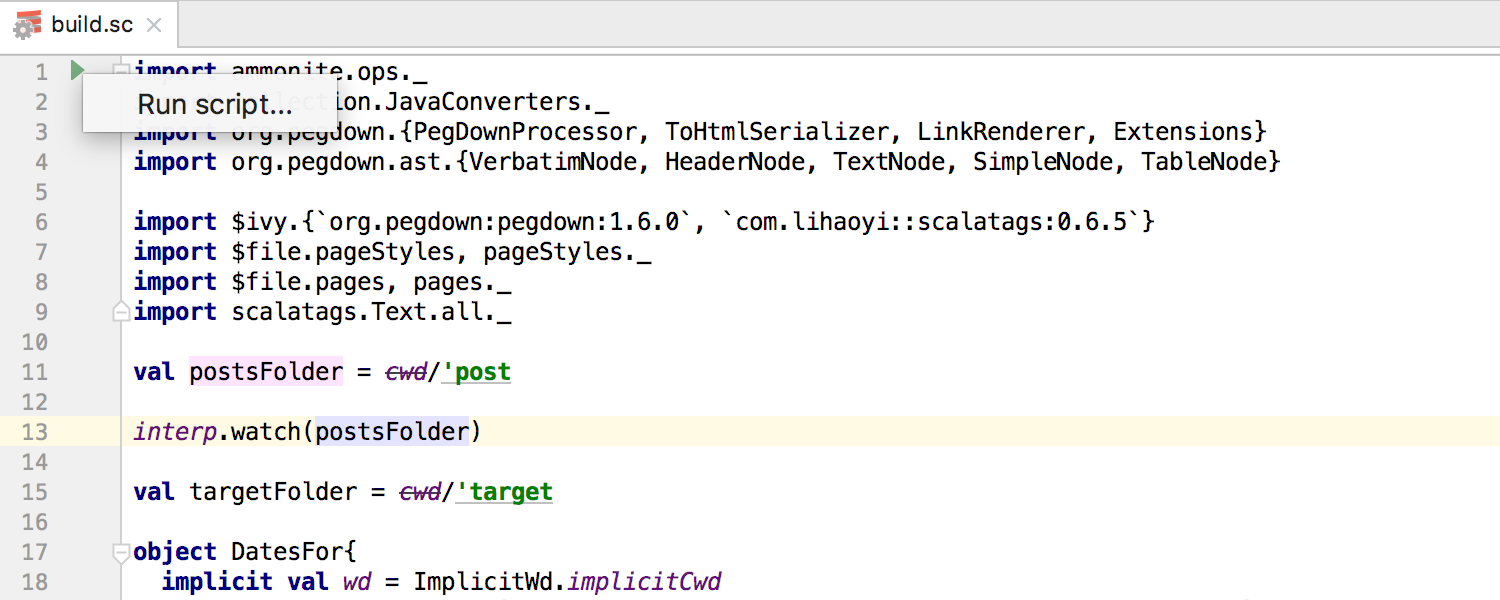Click line number 11 in the gutter
This screenshot has height=600, width=1500.
35,372
